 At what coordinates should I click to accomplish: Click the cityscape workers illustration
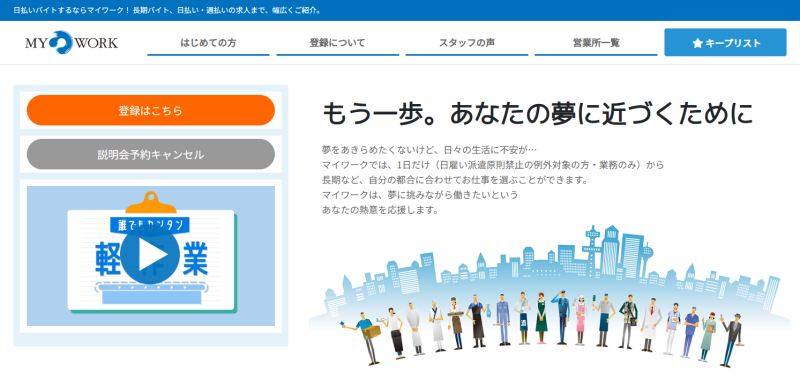pos(549,296)
